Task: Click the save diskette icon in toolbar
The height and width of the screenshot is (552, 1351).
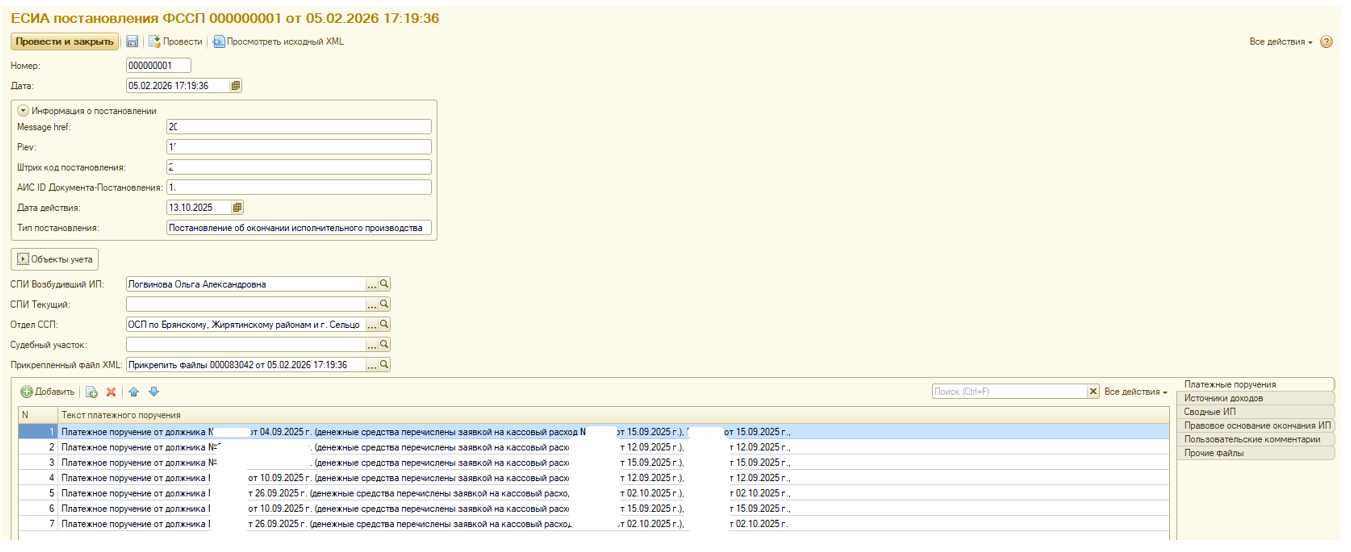Action: (x=131, y=42)
